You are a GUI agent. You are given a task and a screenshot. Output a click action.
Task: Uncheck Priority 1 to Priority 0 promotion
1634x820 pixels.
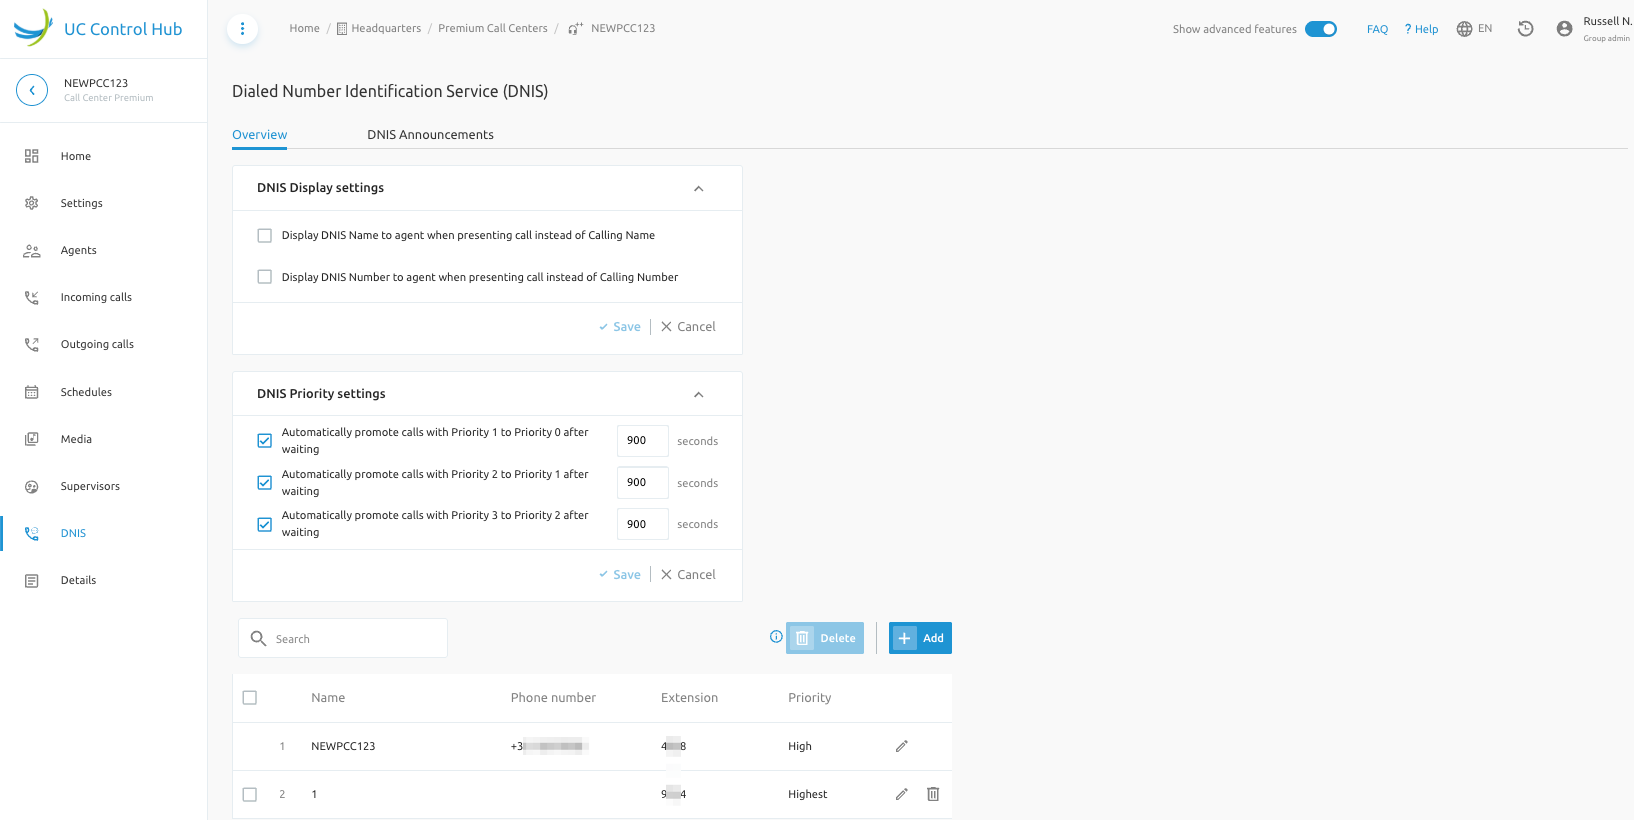(265, 441)
